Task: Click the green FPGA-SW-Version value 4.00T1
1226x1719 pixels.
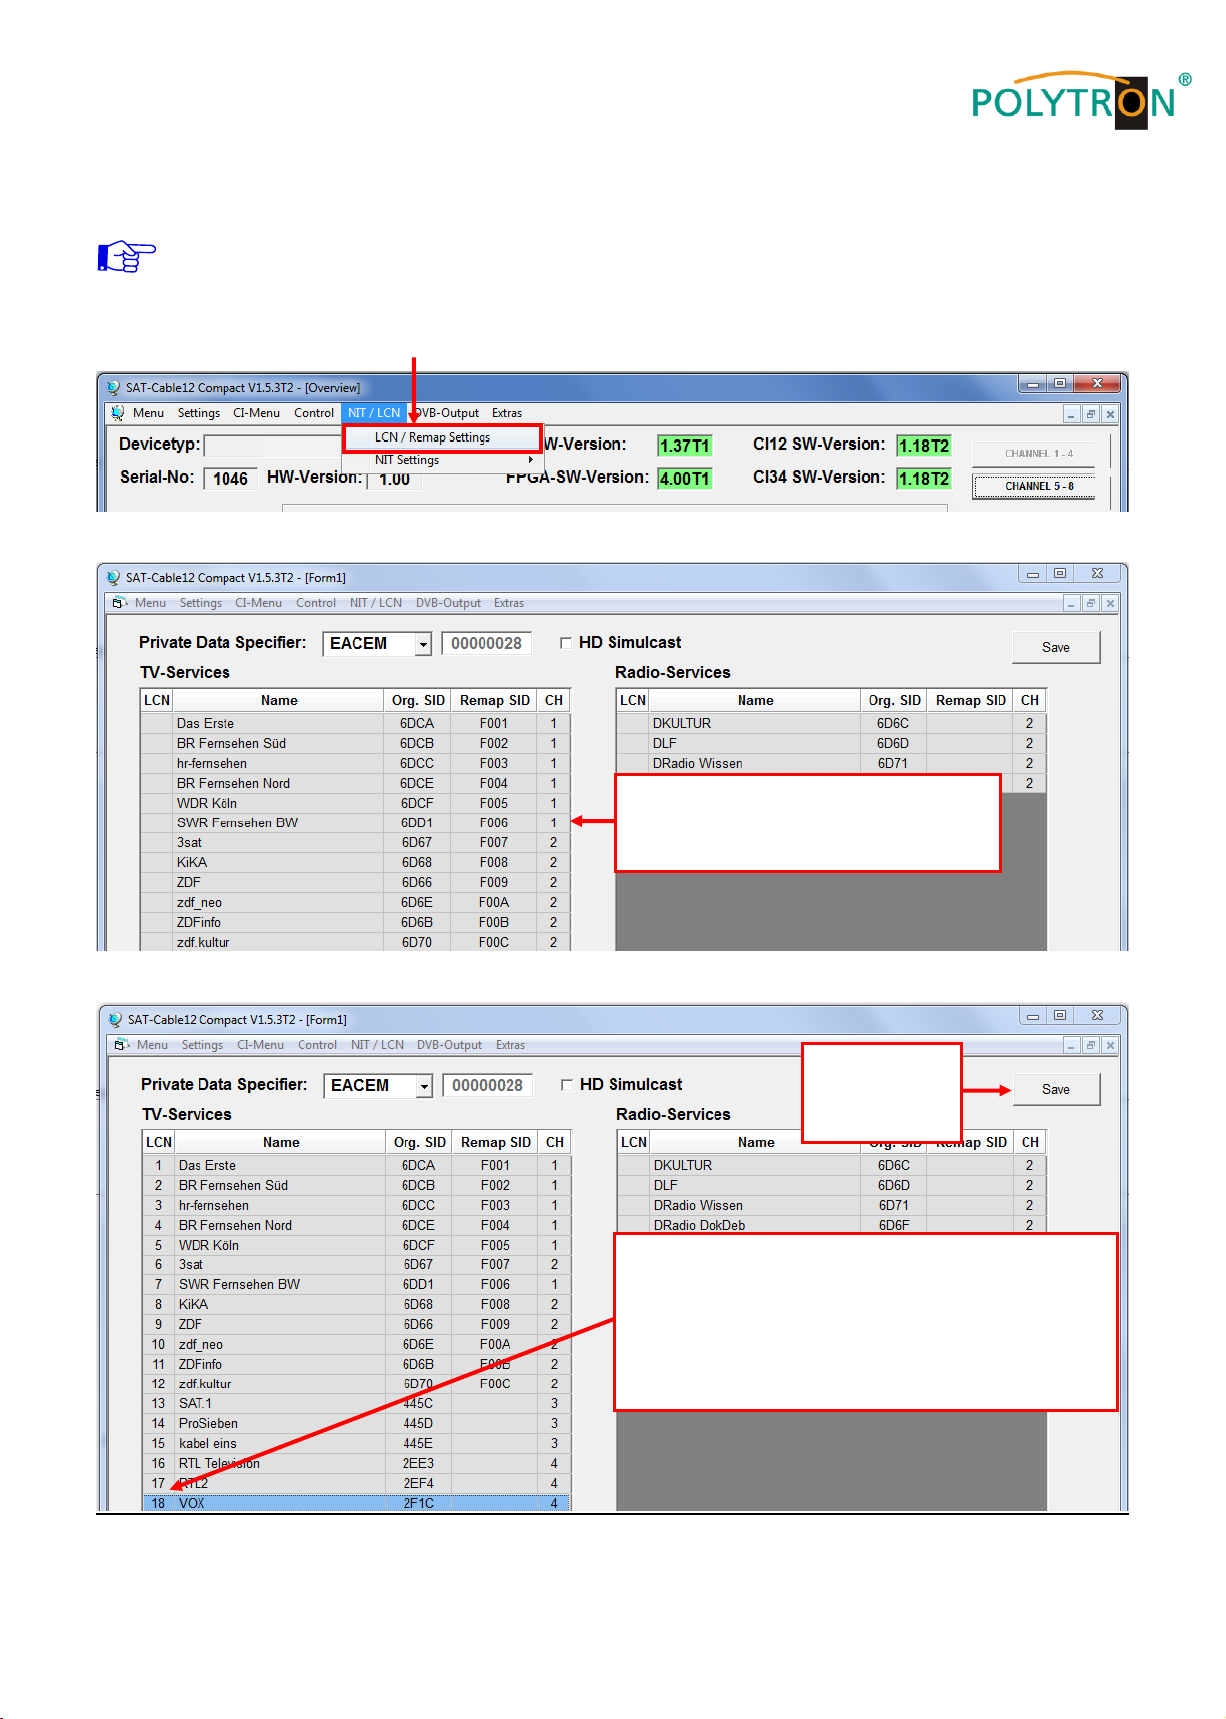Action: [685, 479]
